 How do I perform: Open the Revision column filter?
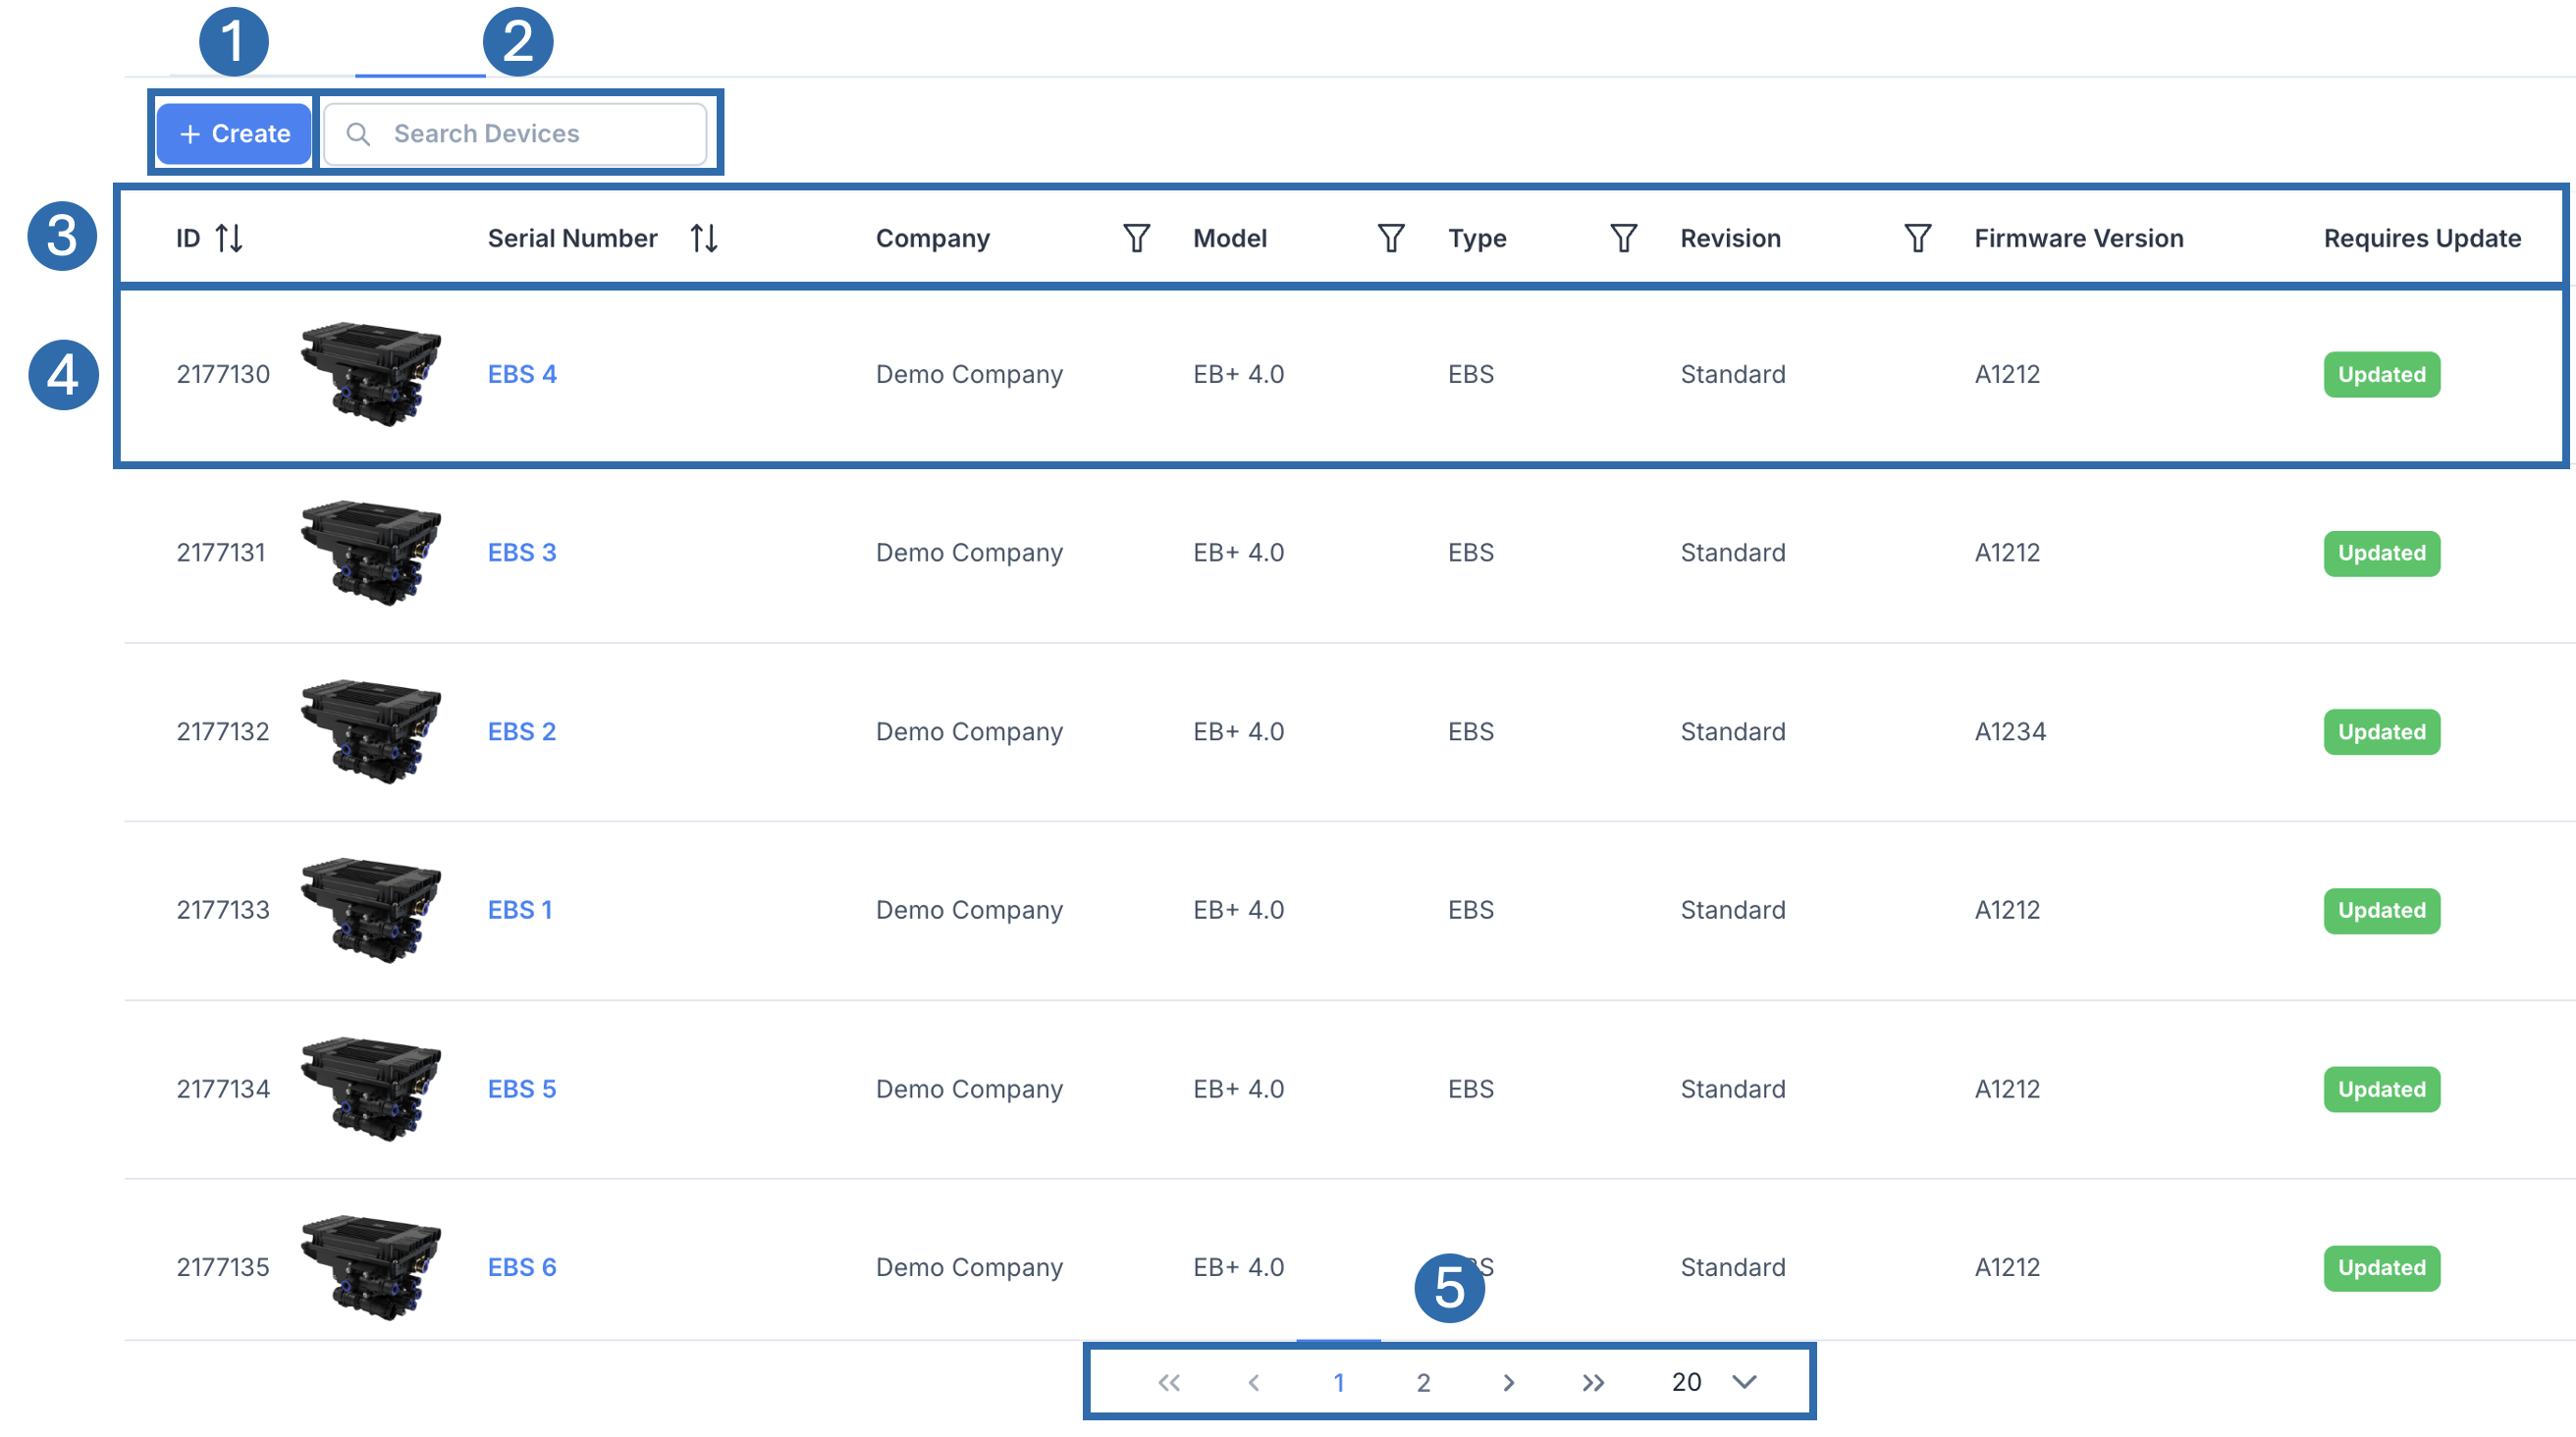(x=1917, y=238)
